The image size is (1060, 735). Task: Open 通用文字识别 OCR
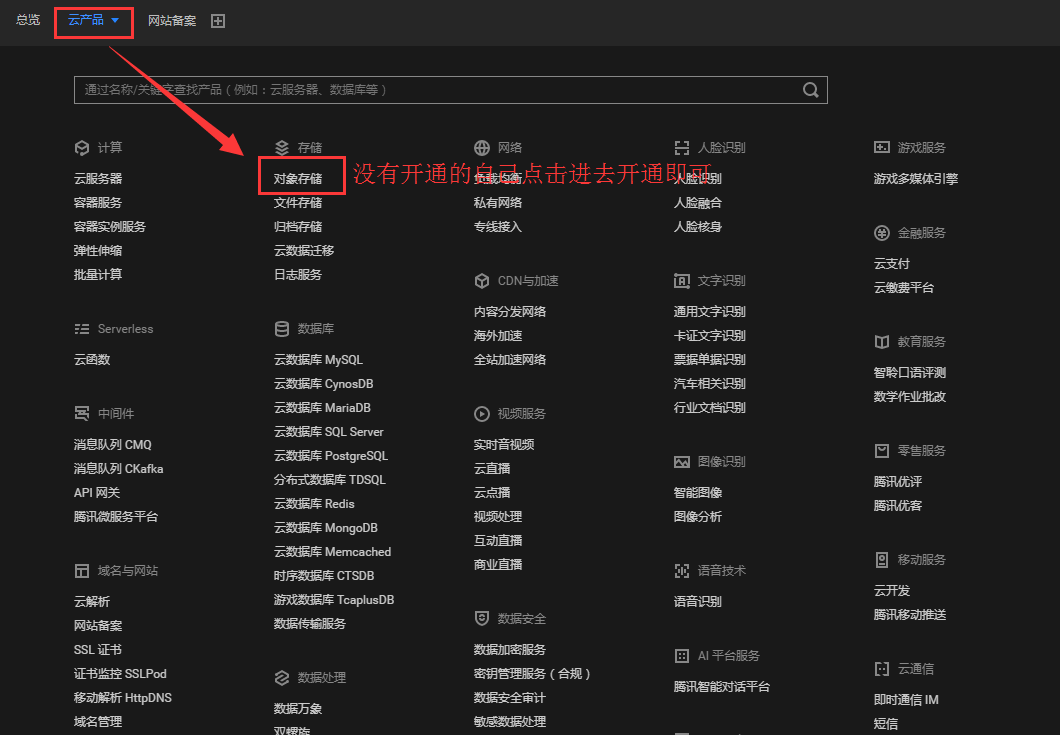[x=710, y=312]
